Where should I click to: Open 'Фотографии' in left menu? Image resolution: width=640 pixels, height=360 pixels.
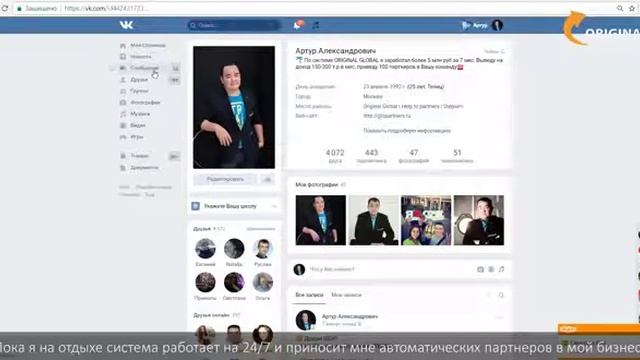[145, 102]
